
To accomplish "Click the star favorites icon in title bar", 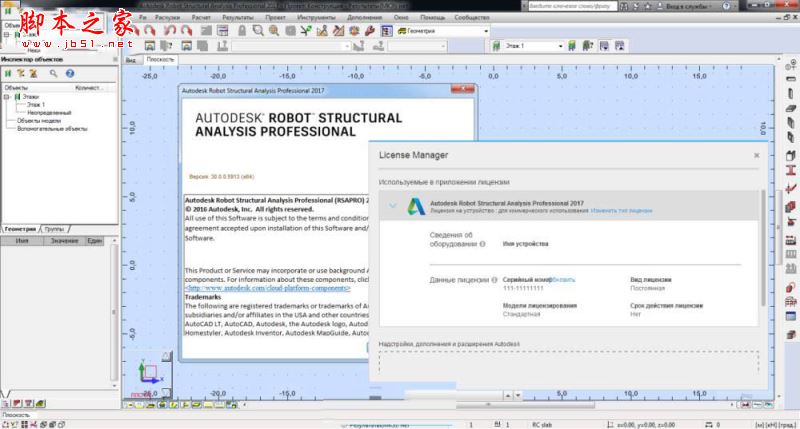I will (x=647, y=6).
